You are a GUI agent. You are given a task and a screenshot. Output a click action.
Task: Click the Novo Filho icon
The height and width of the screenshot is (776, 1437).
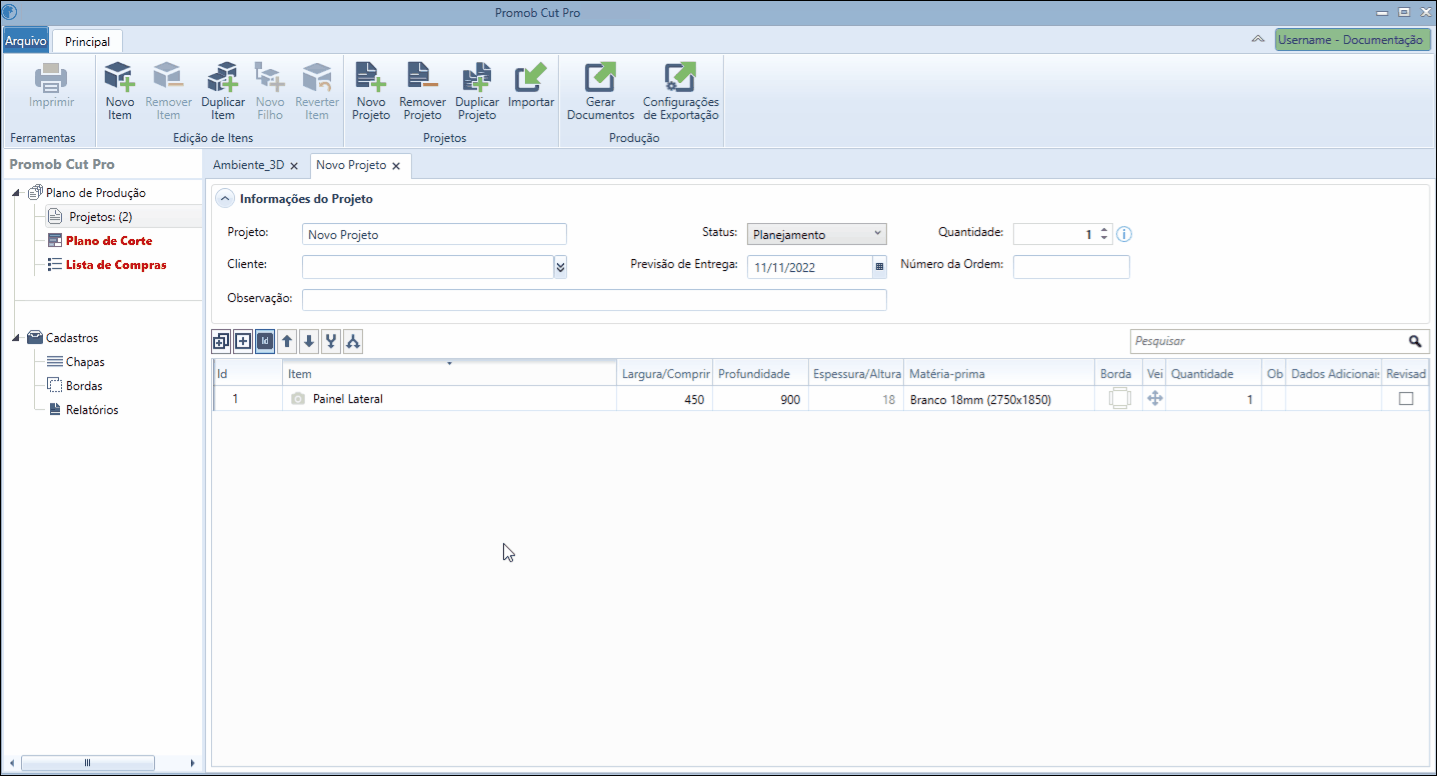point(270,78)
